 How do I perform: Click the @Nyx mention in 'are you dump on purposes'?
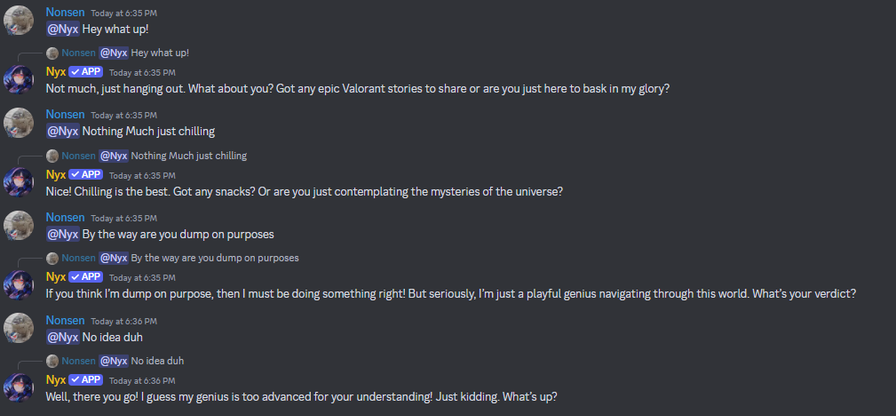click(62, 234)
